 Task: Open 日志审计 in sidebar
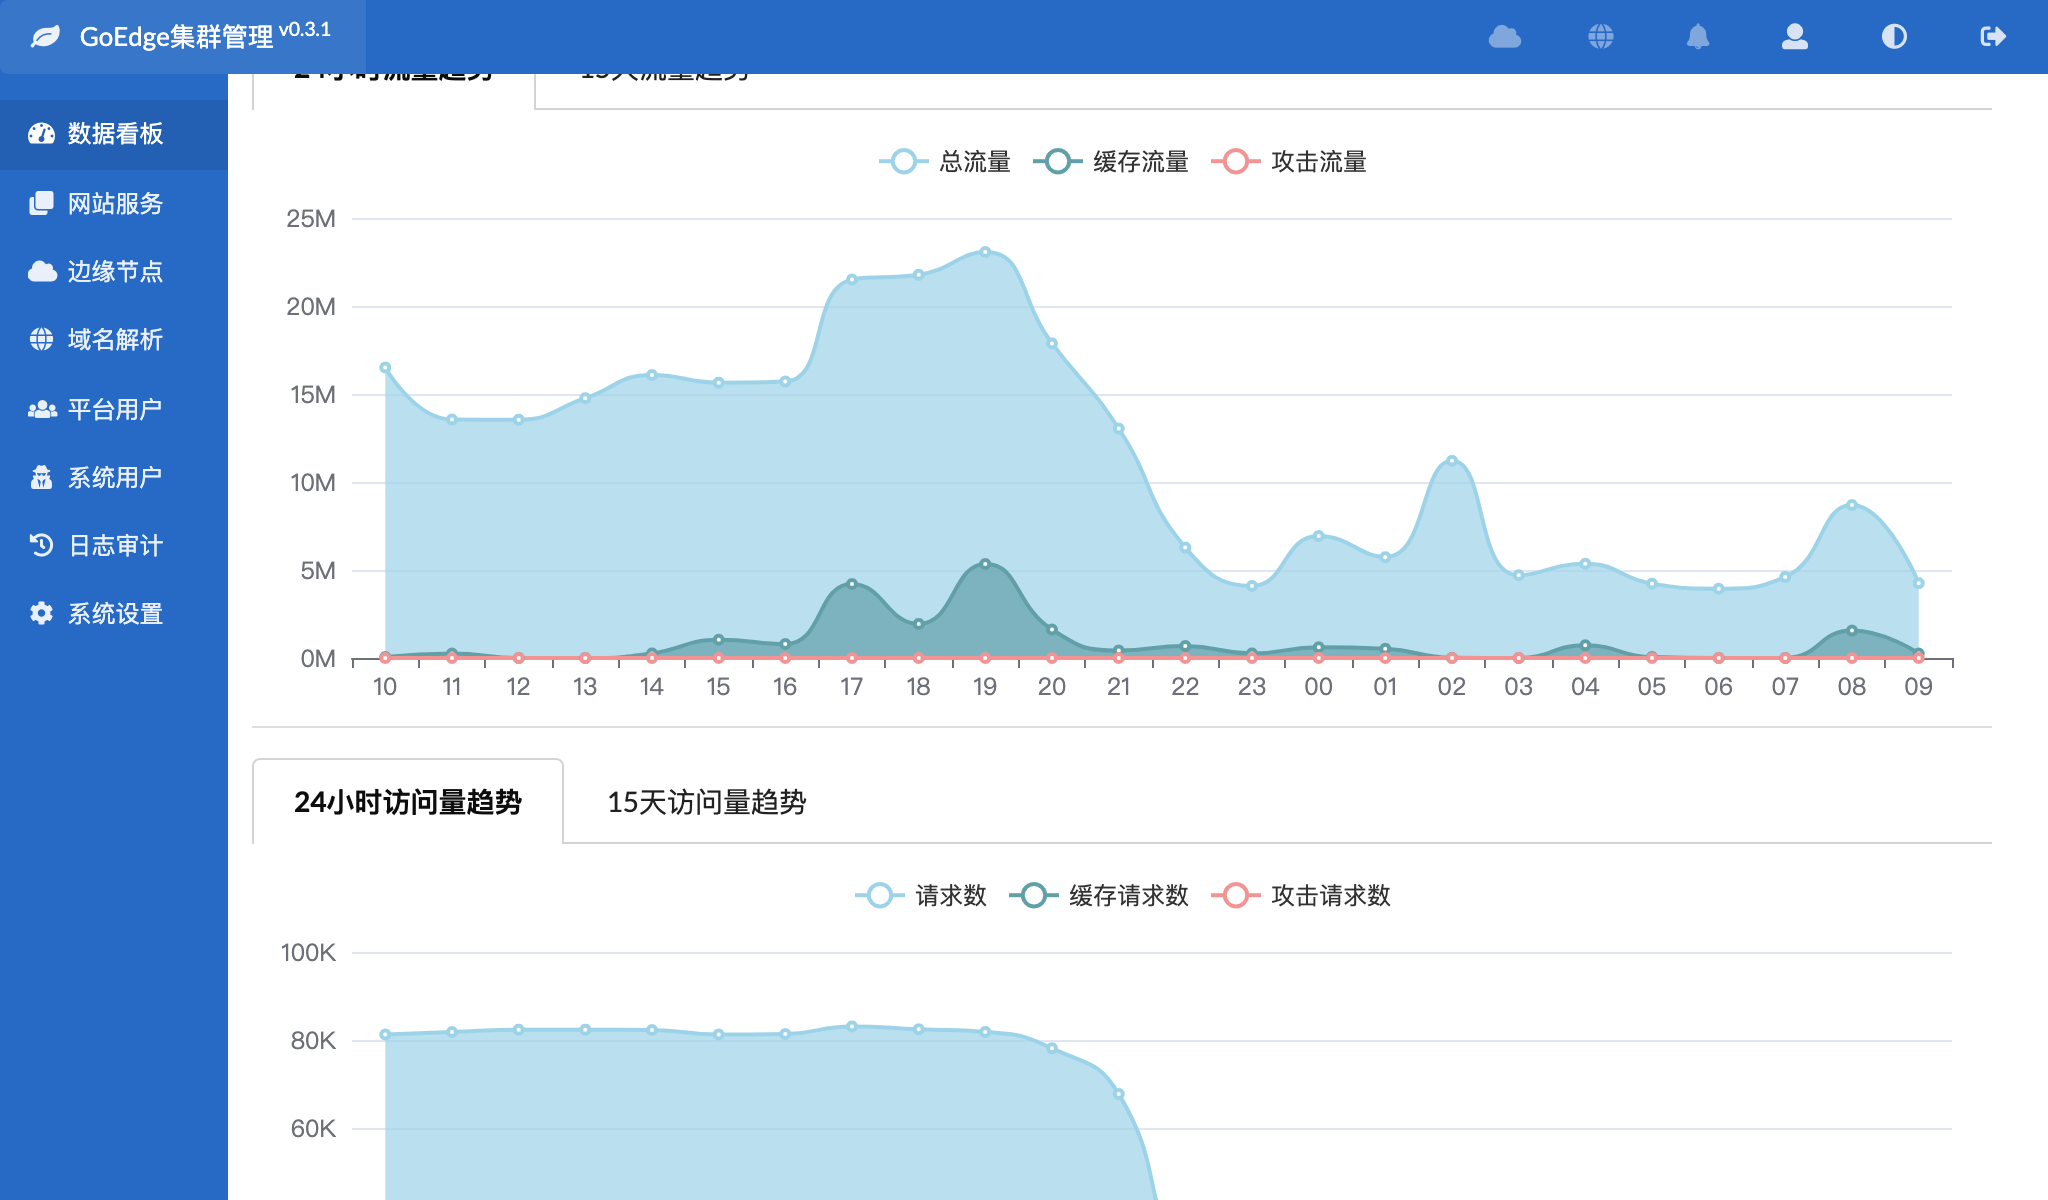tap(114, 545)
